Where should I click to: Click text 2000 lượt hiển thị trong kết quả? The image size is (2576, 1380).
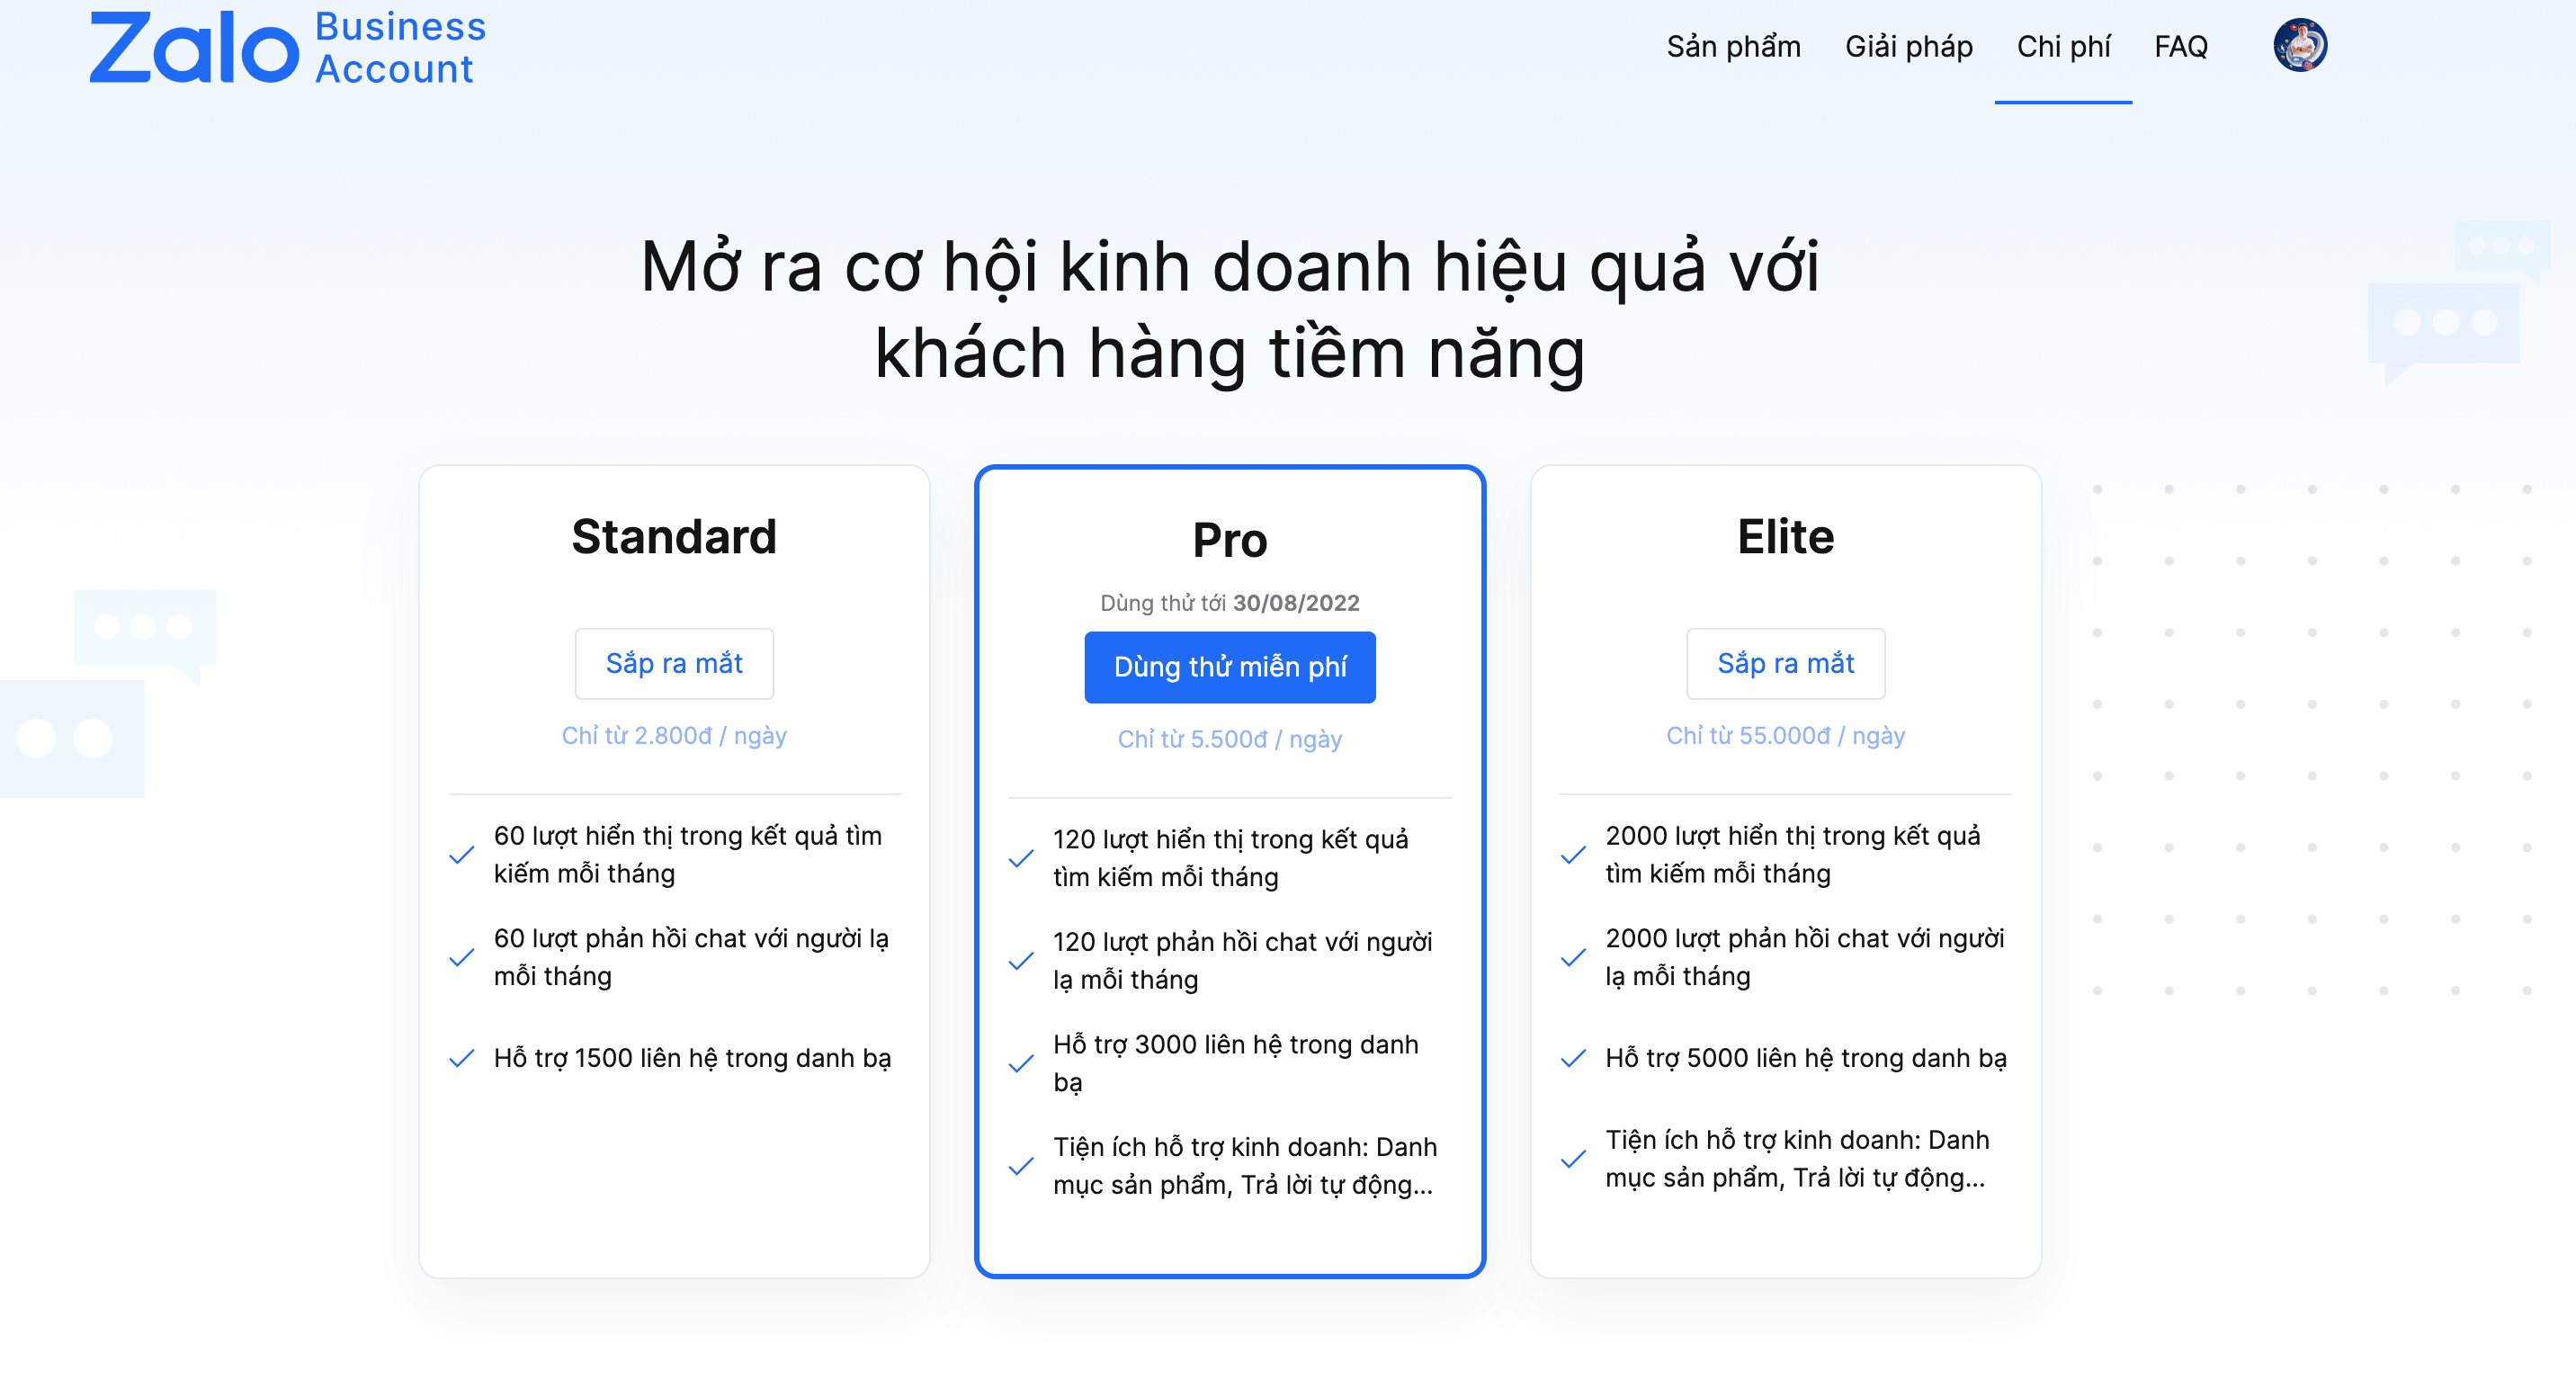pos(1793,855)
